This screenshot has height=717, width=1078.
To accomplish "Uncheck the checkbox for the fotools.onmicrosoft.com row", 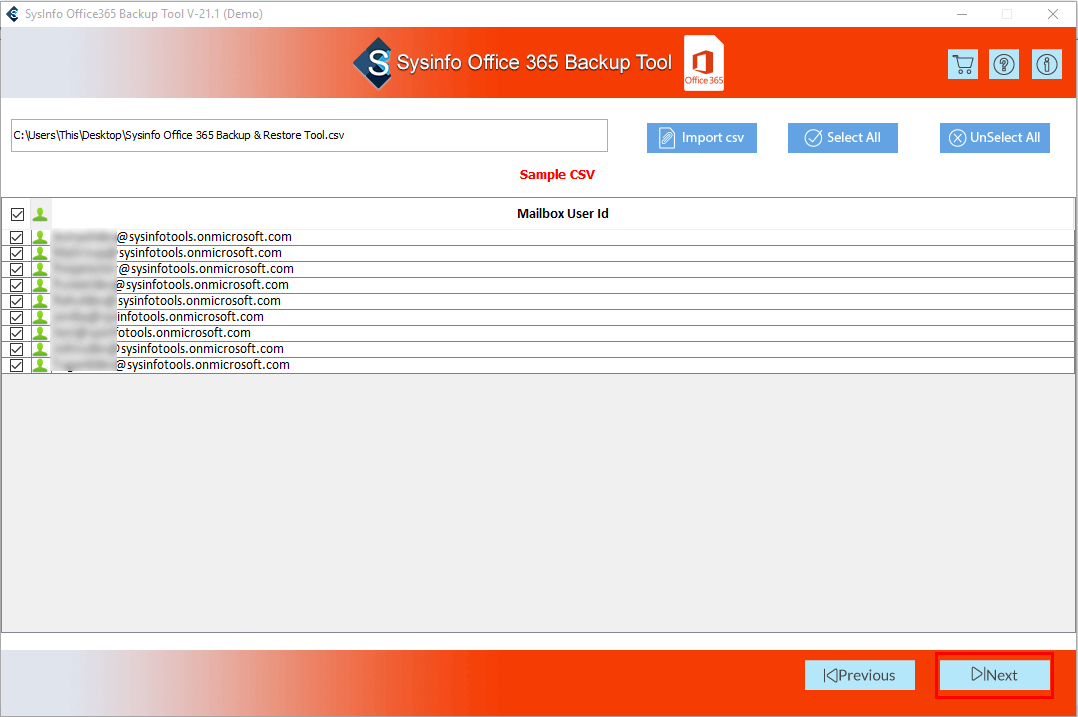I will click(16, 333).
